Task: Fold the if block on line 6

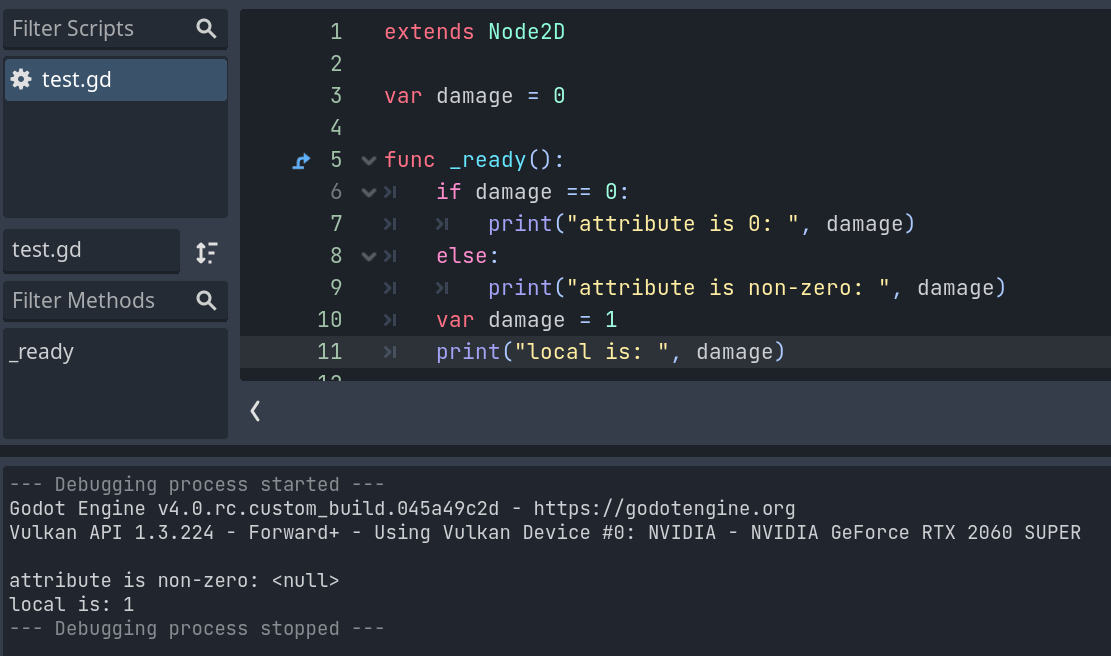Action: click(368, 191)
